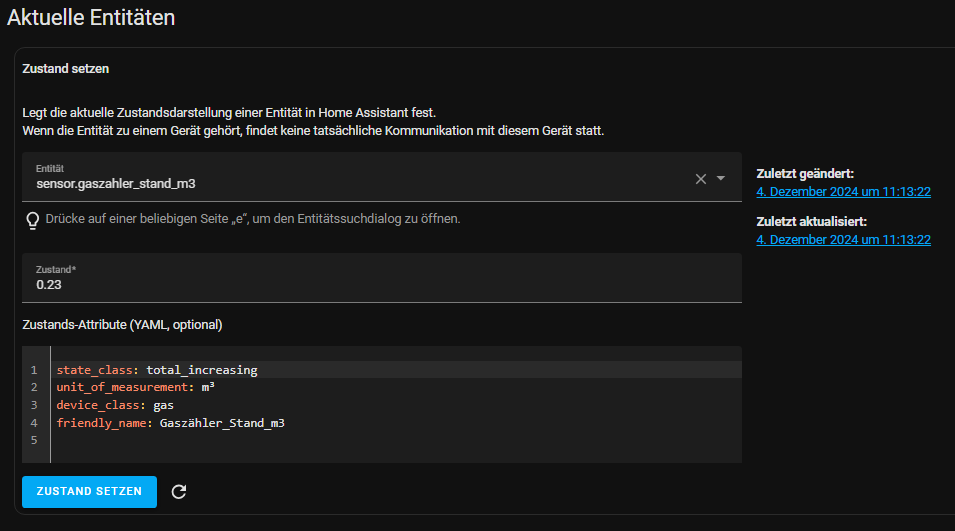
Task: Open the Zuletzt geändert timestamp link
Action: tap(844, 191)
